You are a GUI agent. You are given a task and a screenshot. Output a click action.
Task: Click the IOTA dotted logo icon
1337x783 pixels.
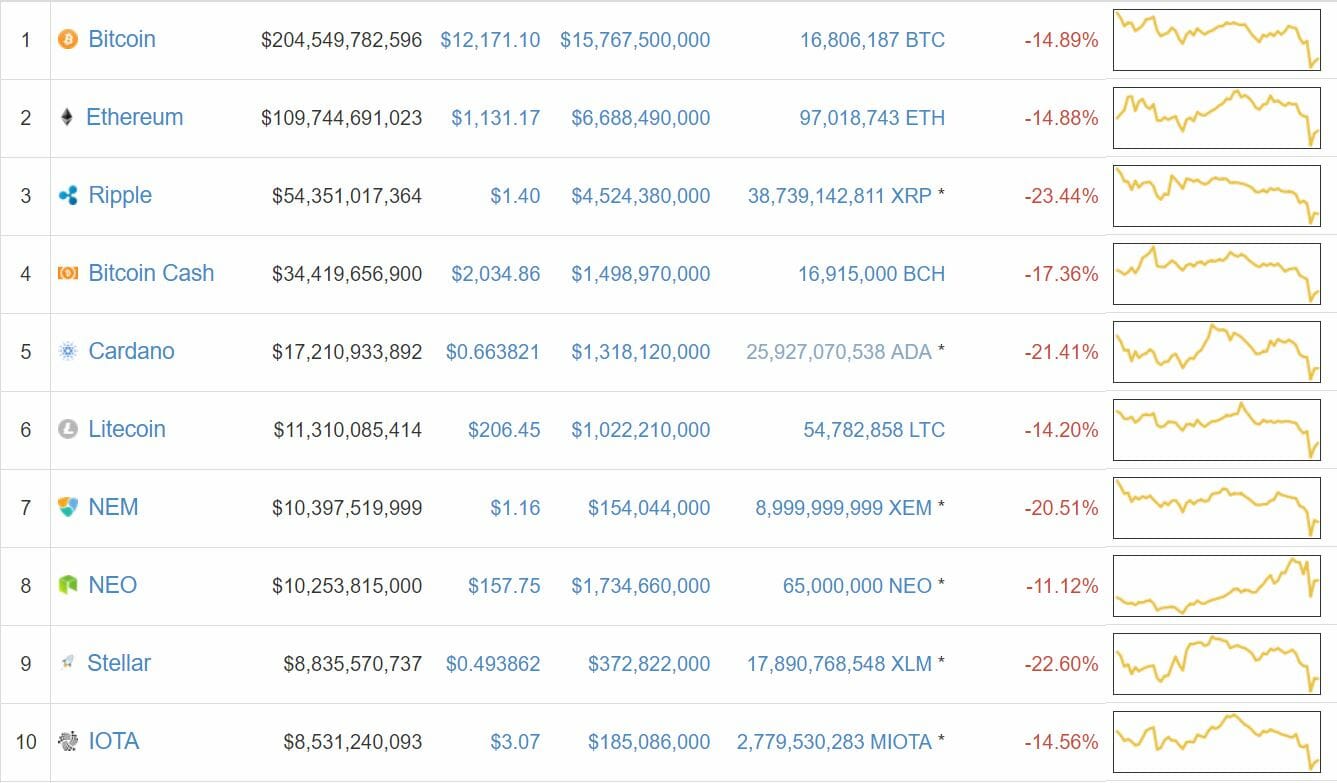click(68, 742)
